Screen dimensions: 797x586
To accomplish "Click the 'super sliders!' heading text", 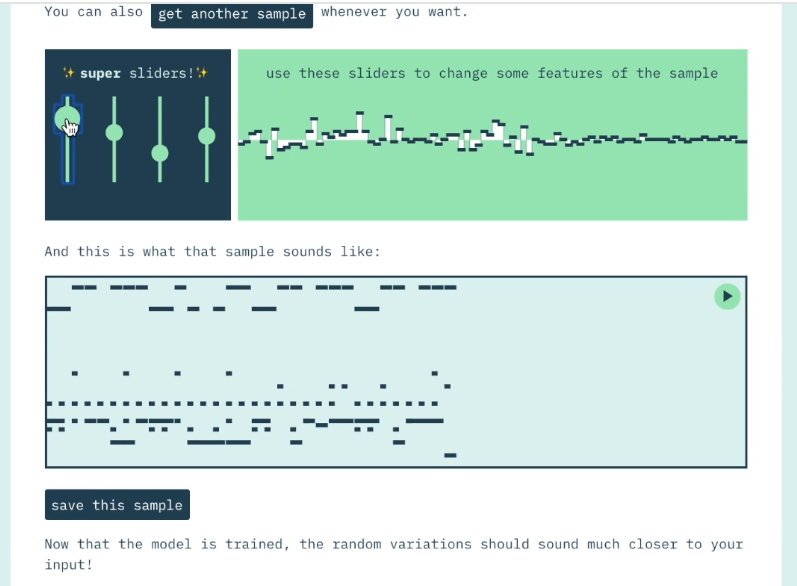I will click(x=135, y=73).
